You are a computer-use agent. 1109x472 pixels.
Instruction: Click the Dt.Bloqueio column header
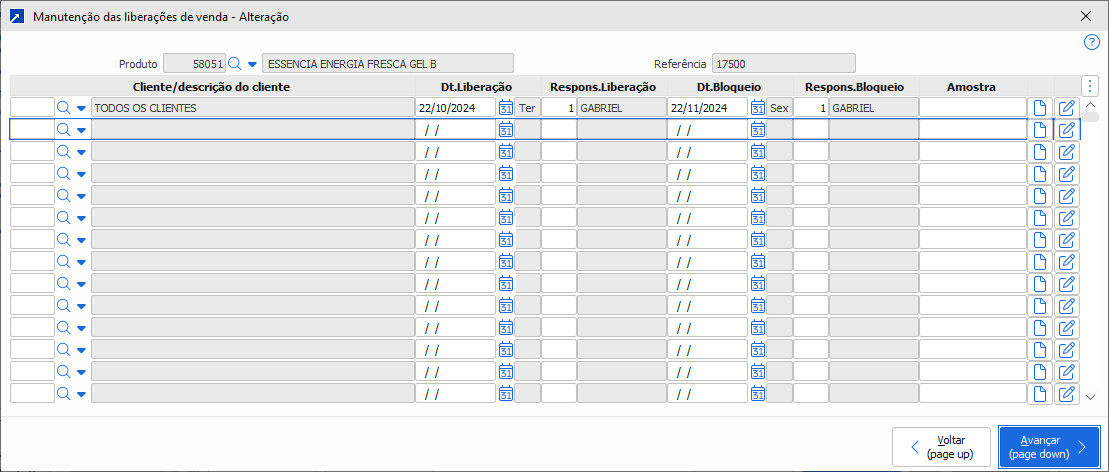coord(728,86)
